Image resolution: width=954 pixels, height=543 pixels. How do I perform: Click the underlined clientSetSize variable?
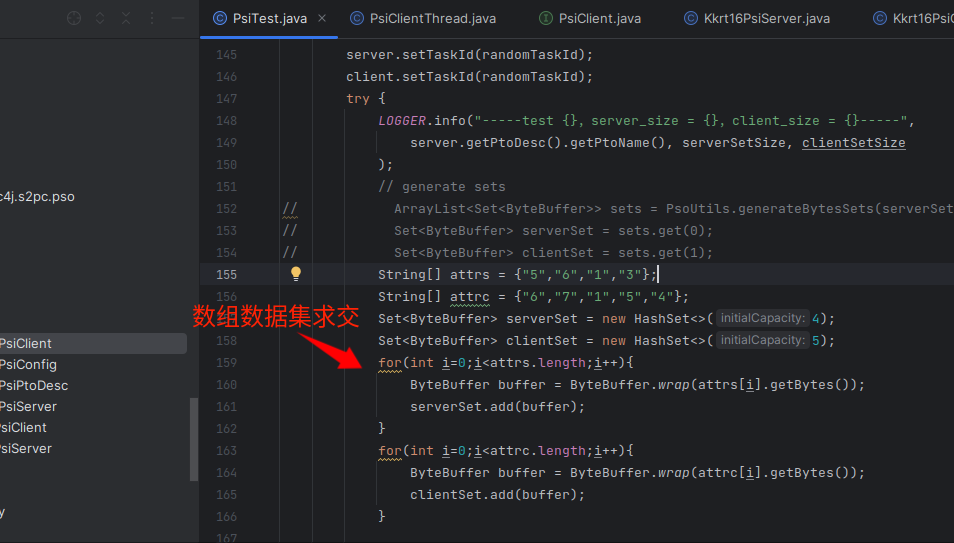854,143
